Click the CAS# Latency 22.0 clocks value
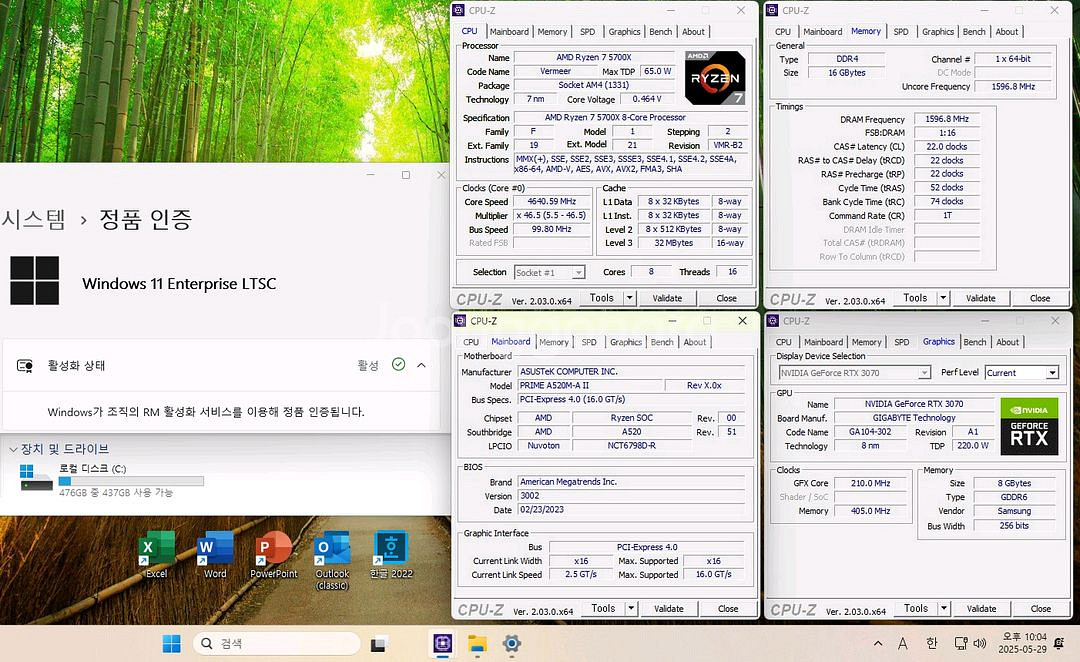 pyautogui.click(x=947, y=147)
